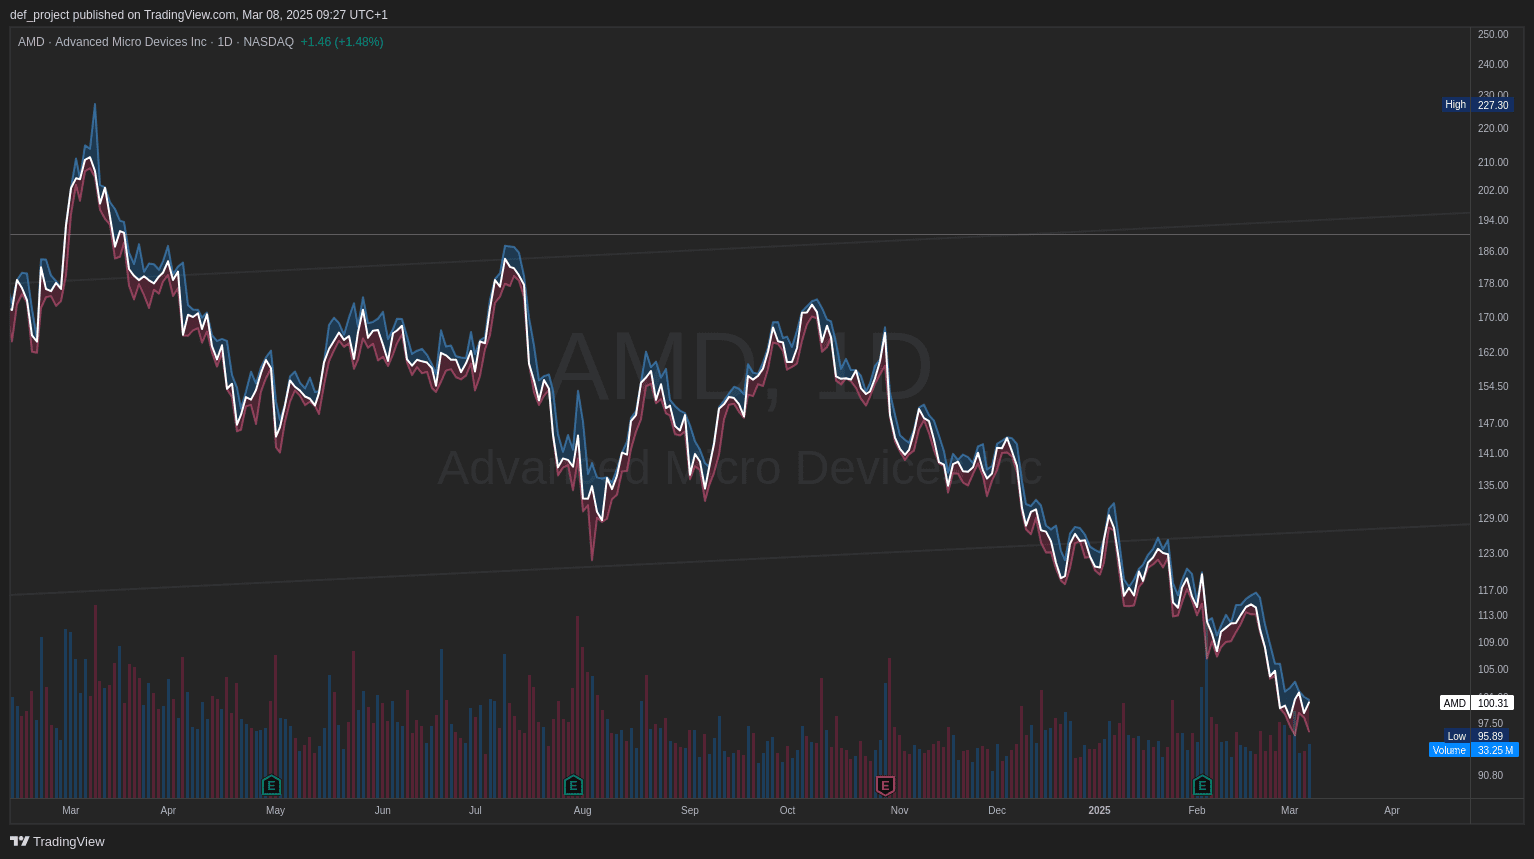Select the Jul label on time axis

pos(475,810)
